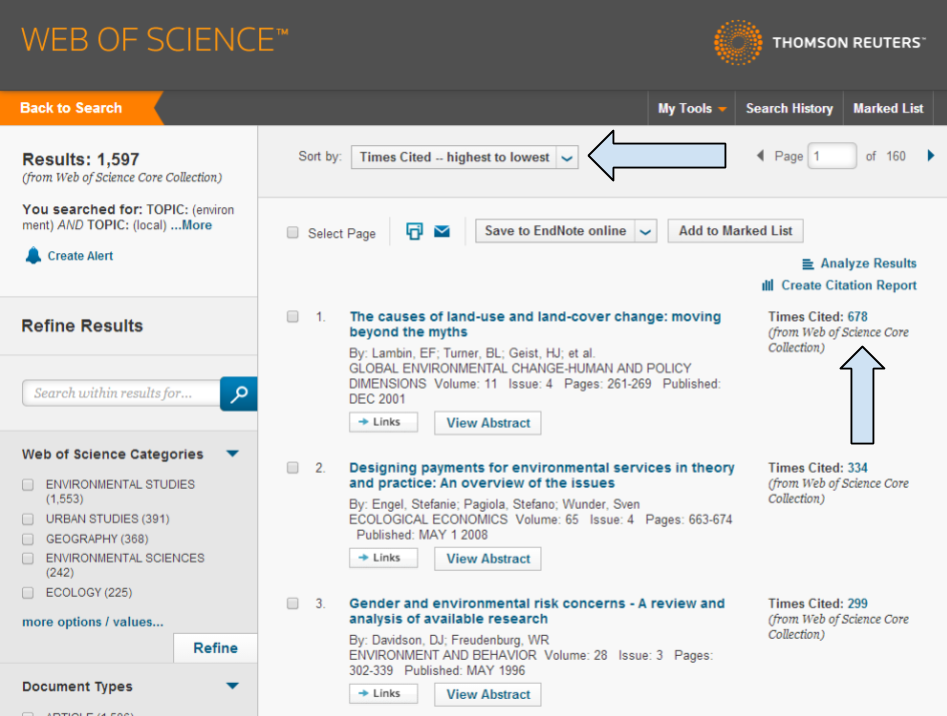Image resolution: width=947 pixels, height=716 pixels.
Task: Check result 1 land-use change record
Action: point(293,316)
